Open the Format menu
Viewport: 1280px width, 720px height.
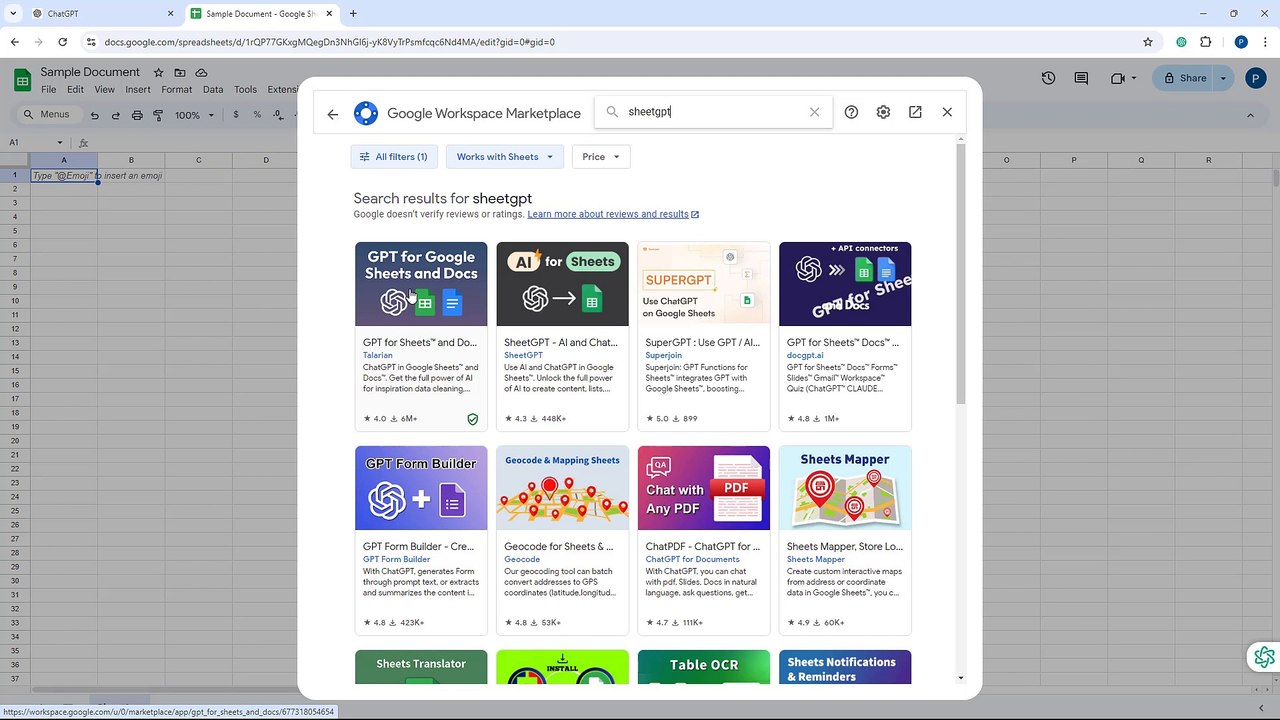pos(176,90)
